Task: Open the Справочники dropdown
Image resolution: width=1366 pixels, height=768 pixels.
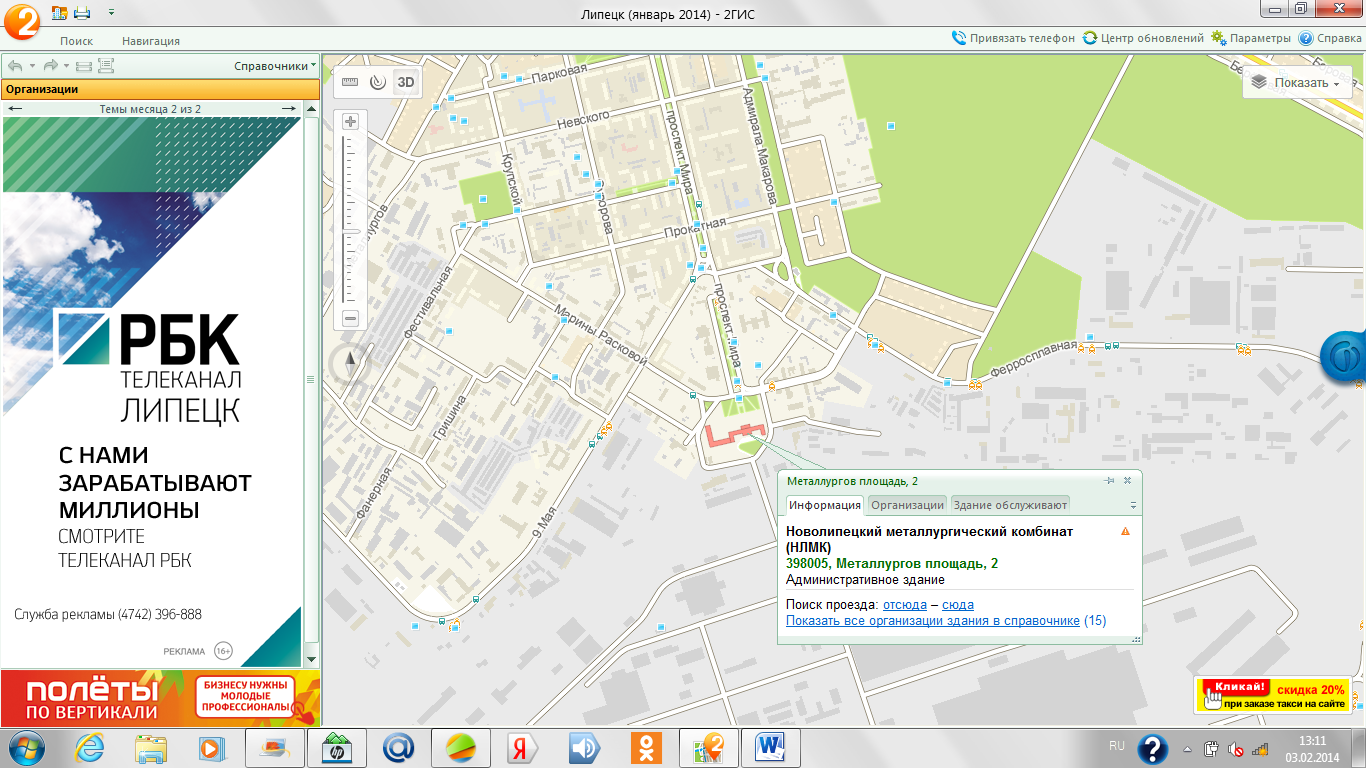Action: [x=275, y=66]
